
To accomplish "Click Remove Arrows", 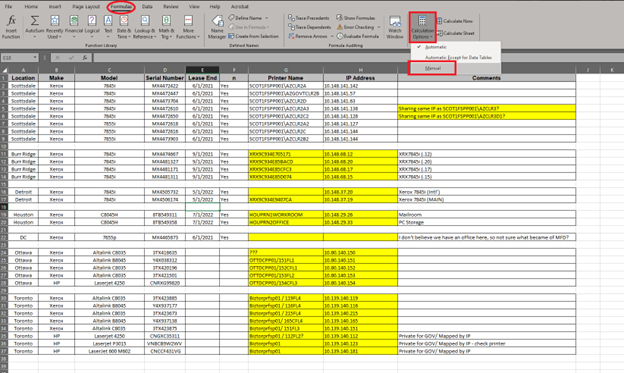I will (x=308, y=36).
